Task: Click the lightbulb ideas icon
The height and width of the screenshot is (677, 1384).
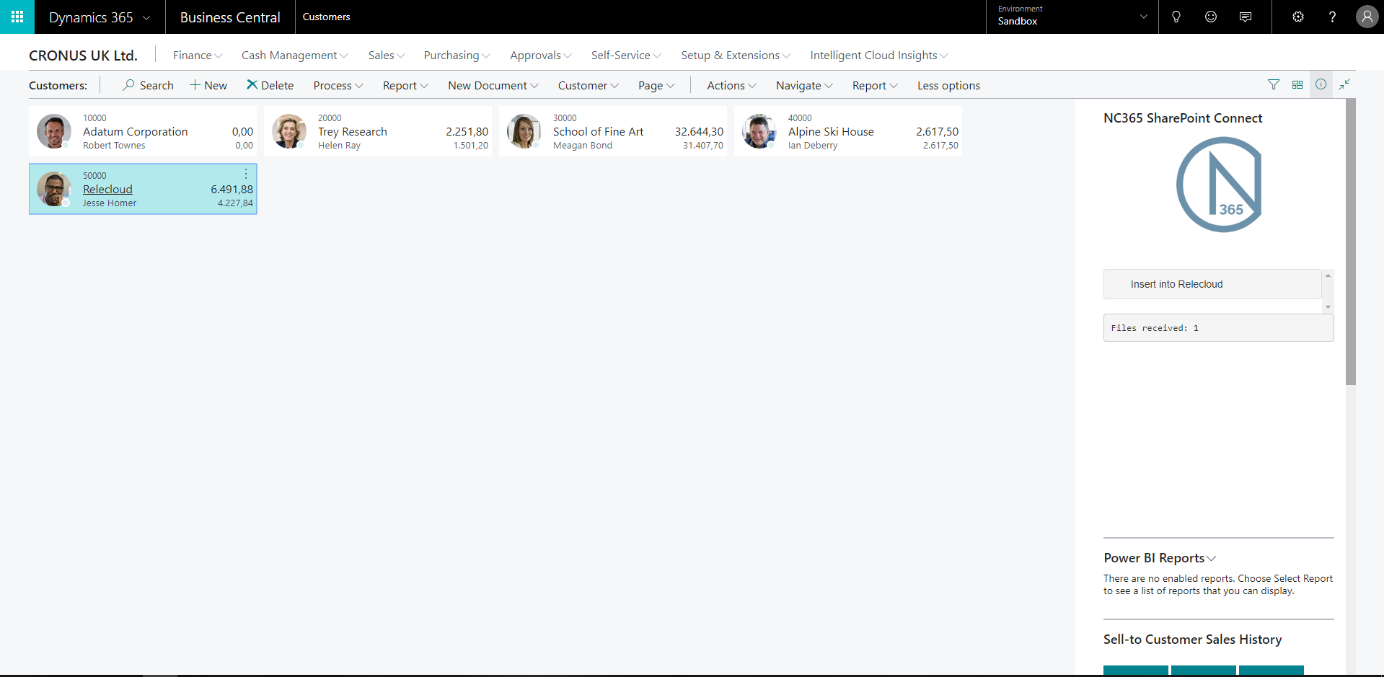Action: [1176, 17]
